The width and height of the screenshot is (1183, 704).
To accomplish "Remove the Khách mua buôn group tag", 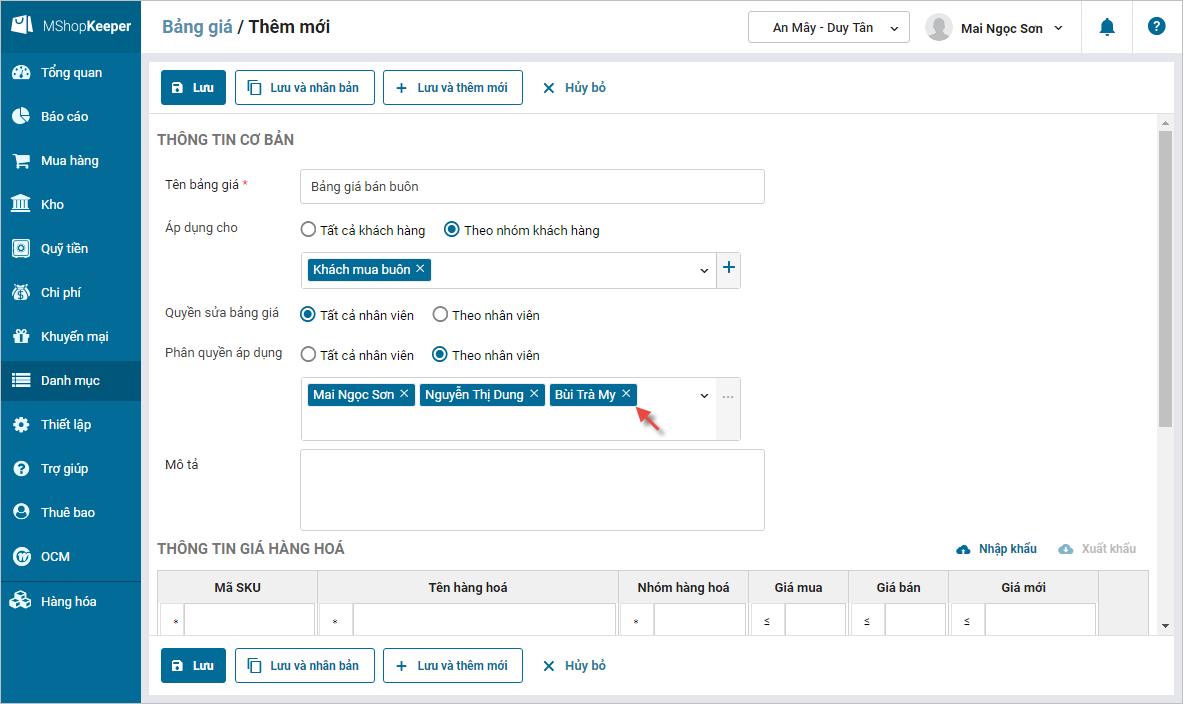I will (421, 269).
